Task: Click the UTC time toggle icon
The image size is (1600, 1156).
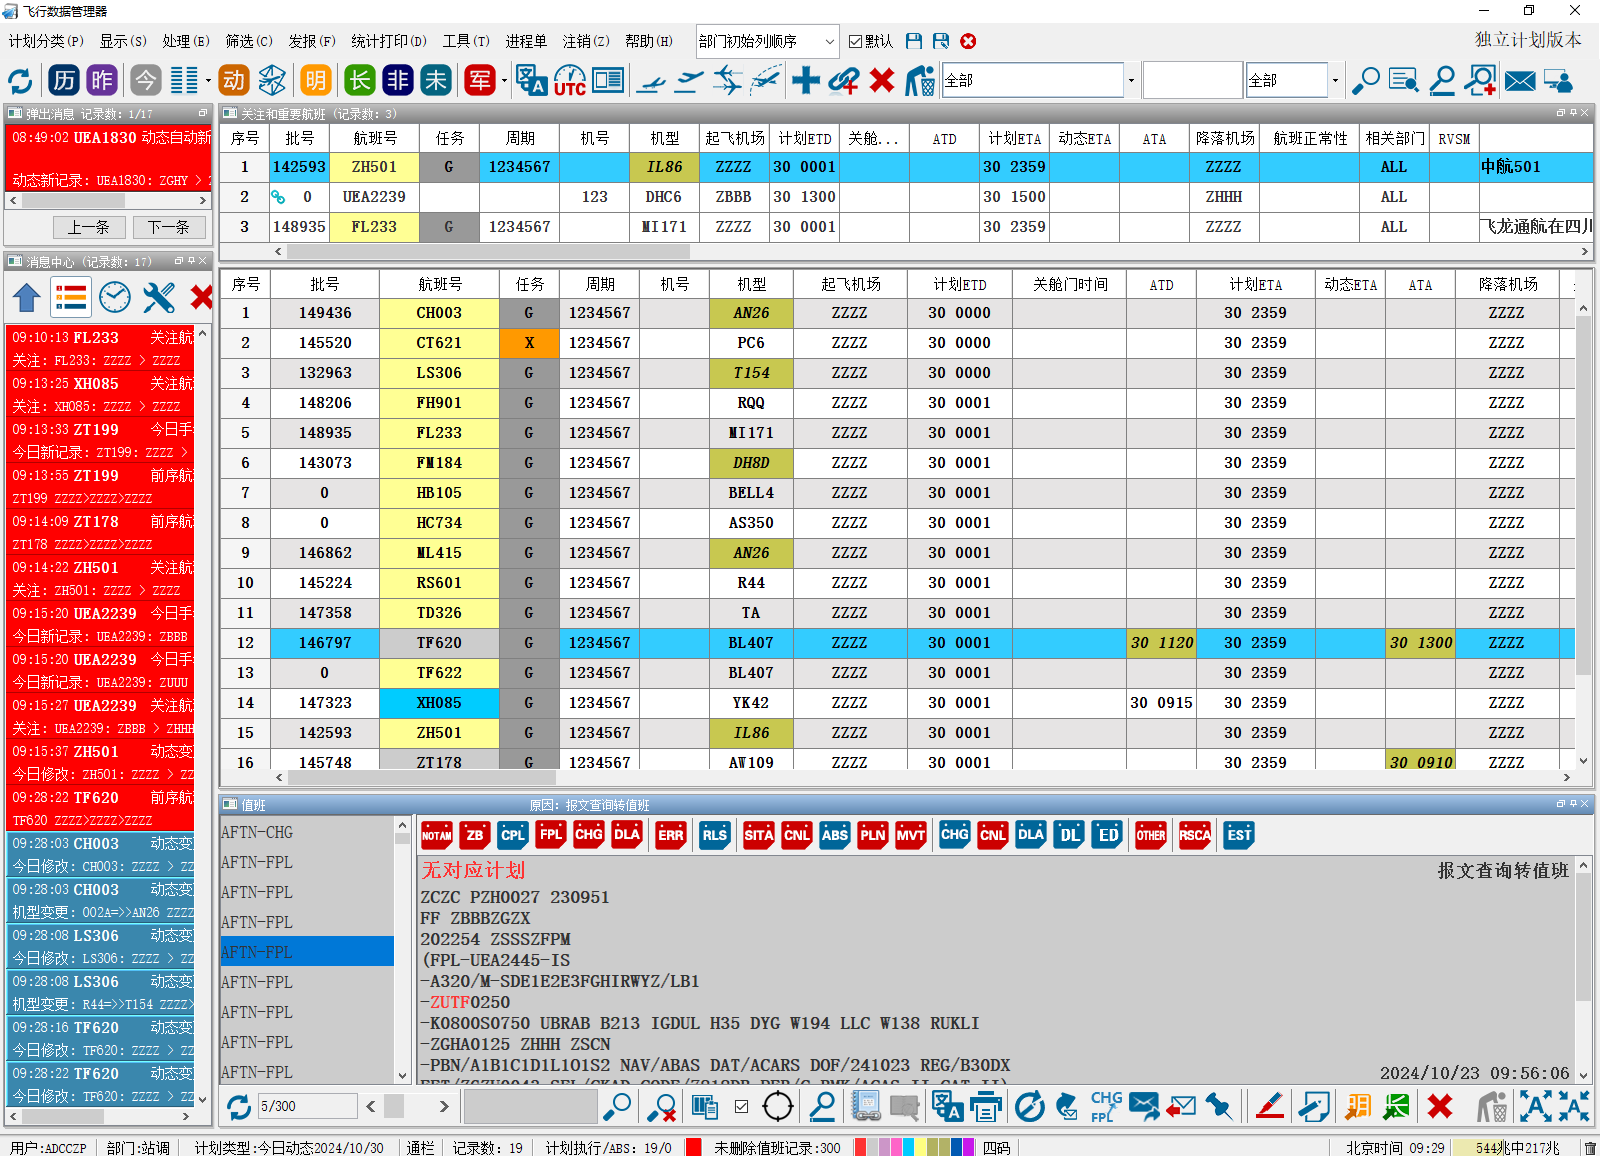Action: (x=570, y=80)
